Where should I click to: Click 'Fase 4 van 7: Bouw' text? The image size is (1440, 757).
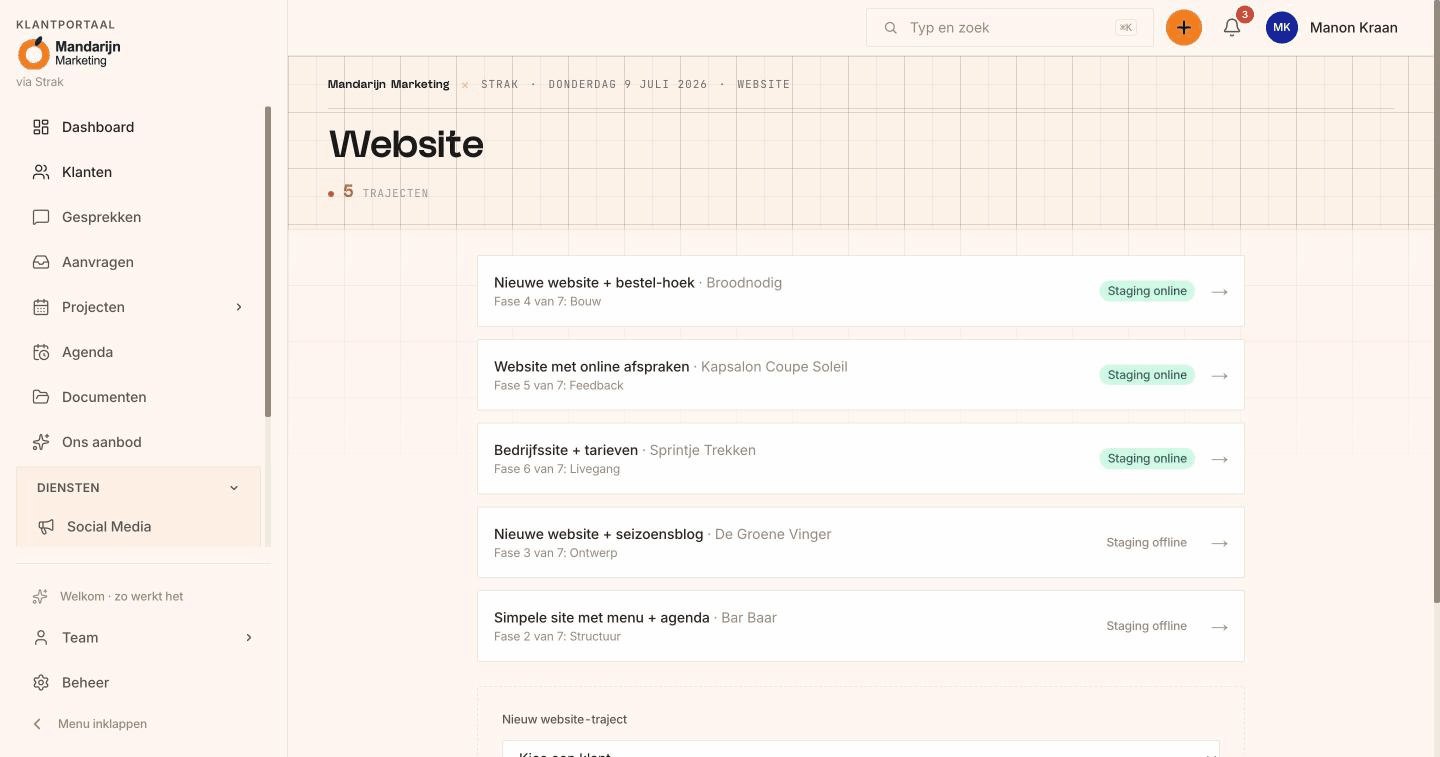click(547, 302)
